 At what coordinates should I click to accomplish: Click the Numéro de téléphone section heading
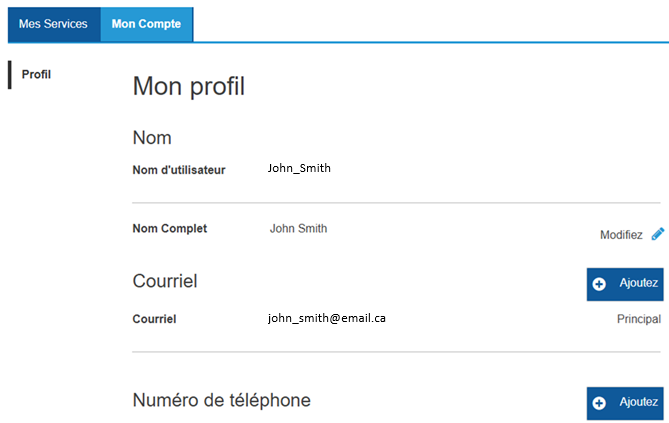[221, 400]
